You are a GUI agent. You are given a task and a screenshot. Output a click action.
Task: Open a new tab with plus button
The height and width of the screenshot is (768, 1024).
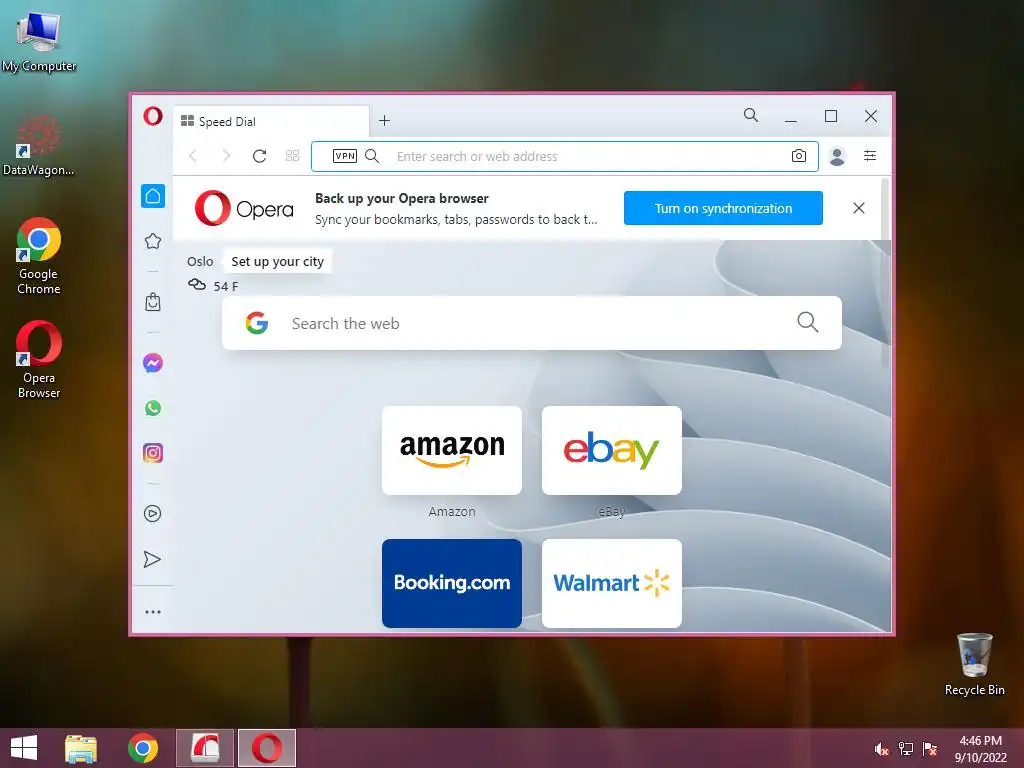click(x=385, y=120)
